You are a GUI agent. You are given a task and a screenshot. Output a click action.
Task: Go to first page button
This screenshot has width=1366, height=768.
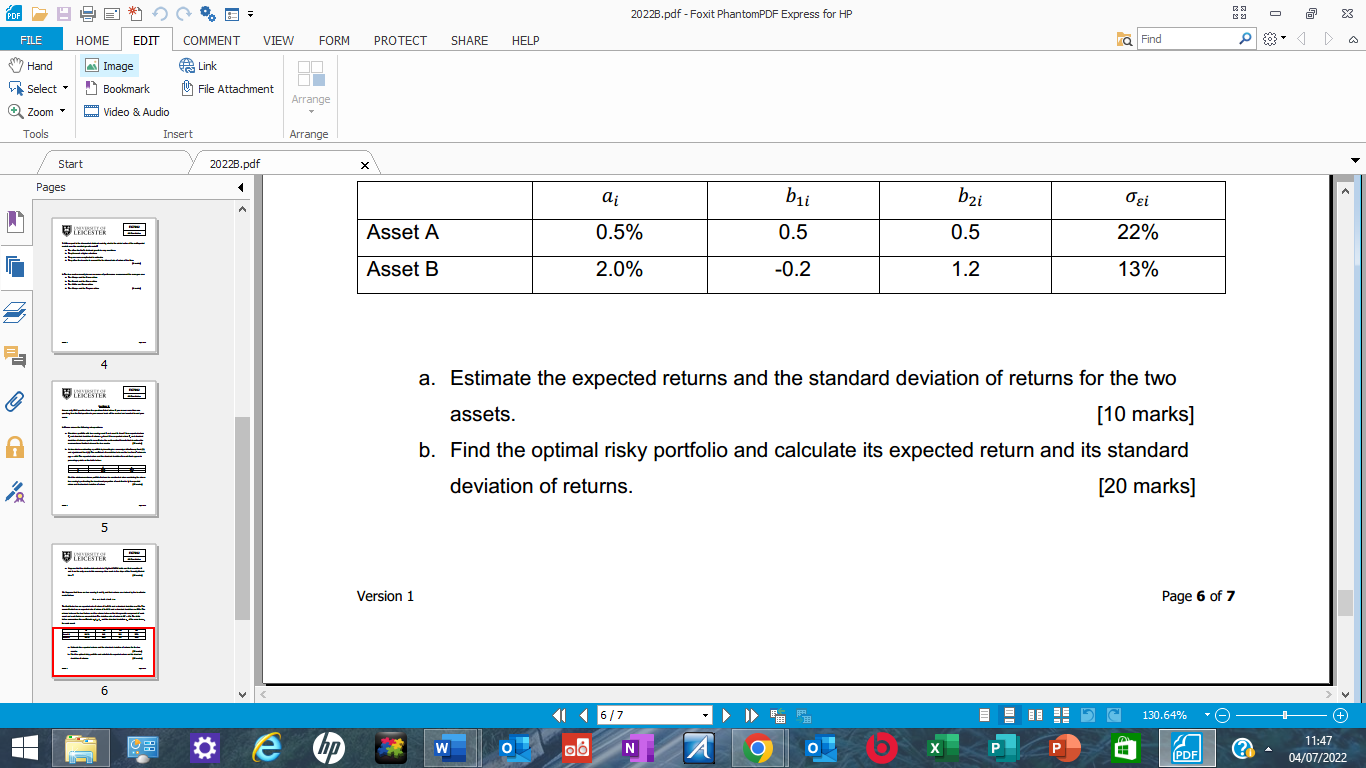[x=561, y=716]
